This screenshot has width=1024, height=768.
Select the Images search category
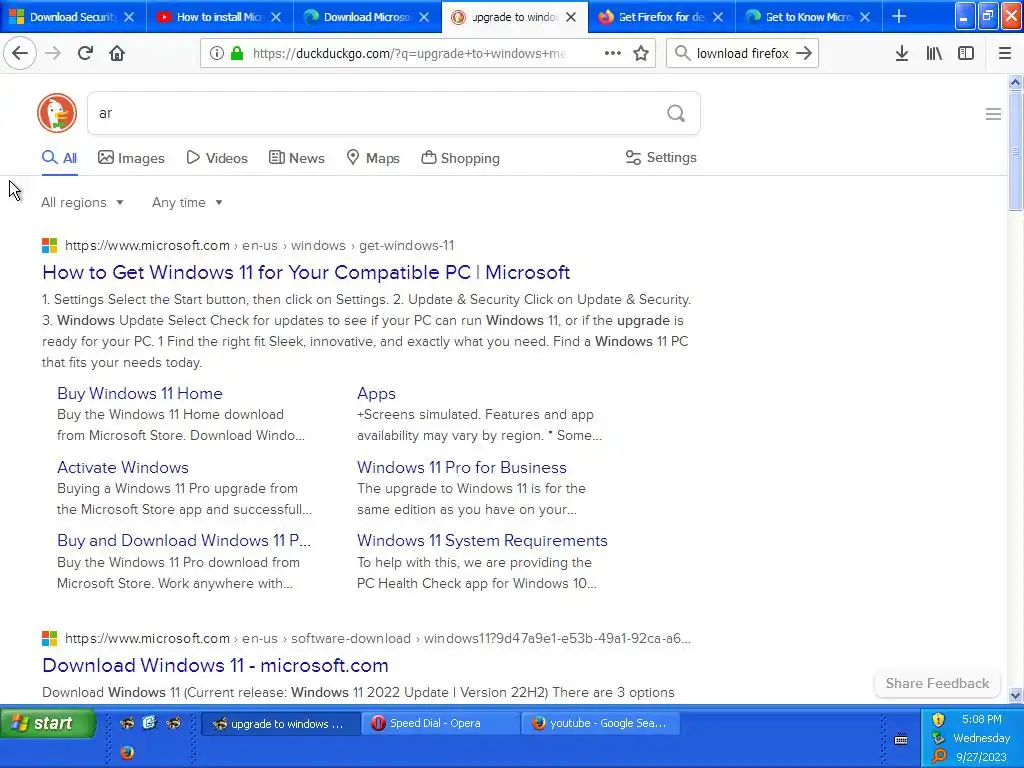click(x=131, y=158)
